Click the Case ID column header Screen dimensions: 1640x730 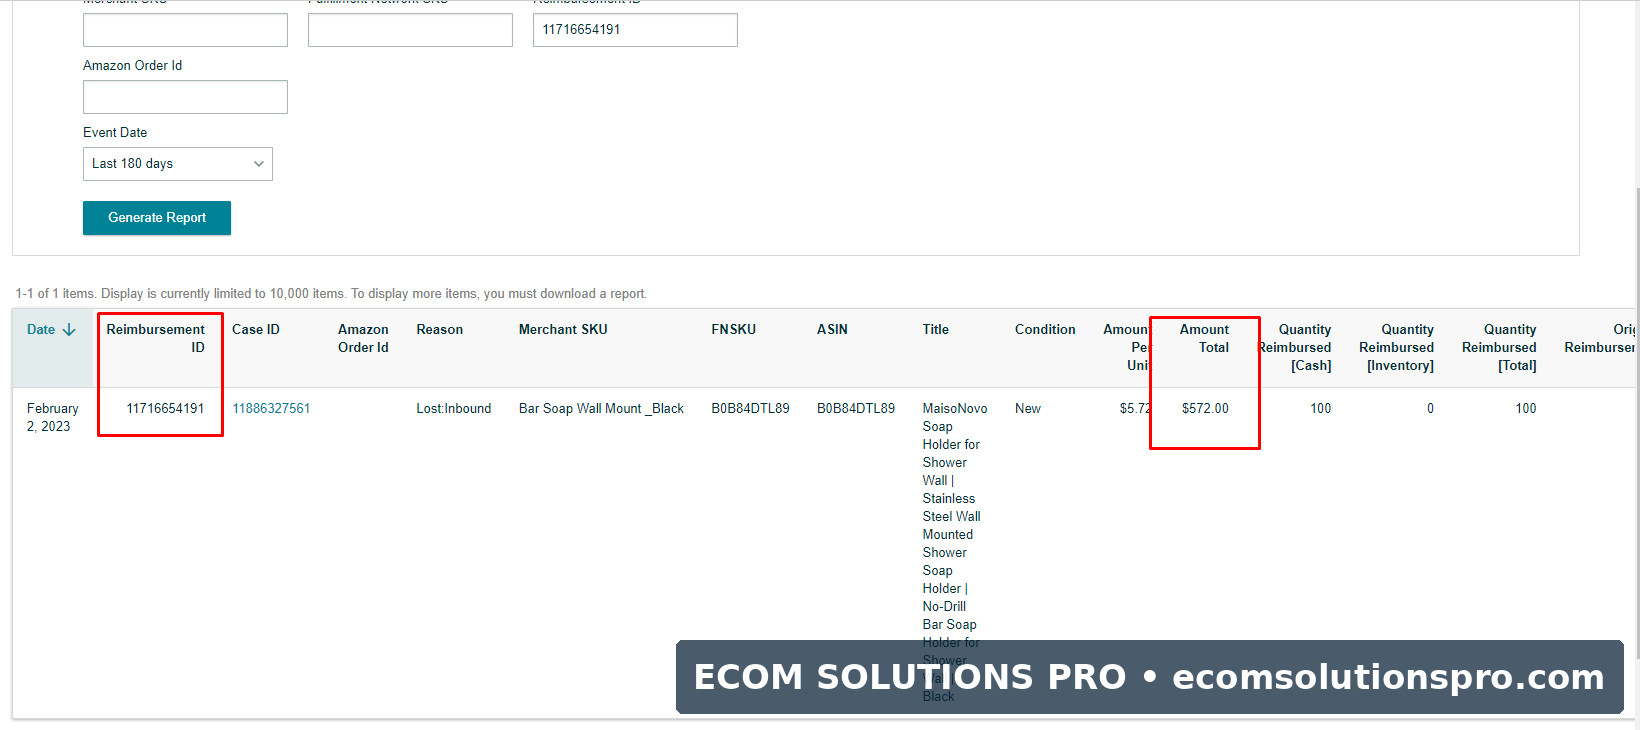coord(256,329)
